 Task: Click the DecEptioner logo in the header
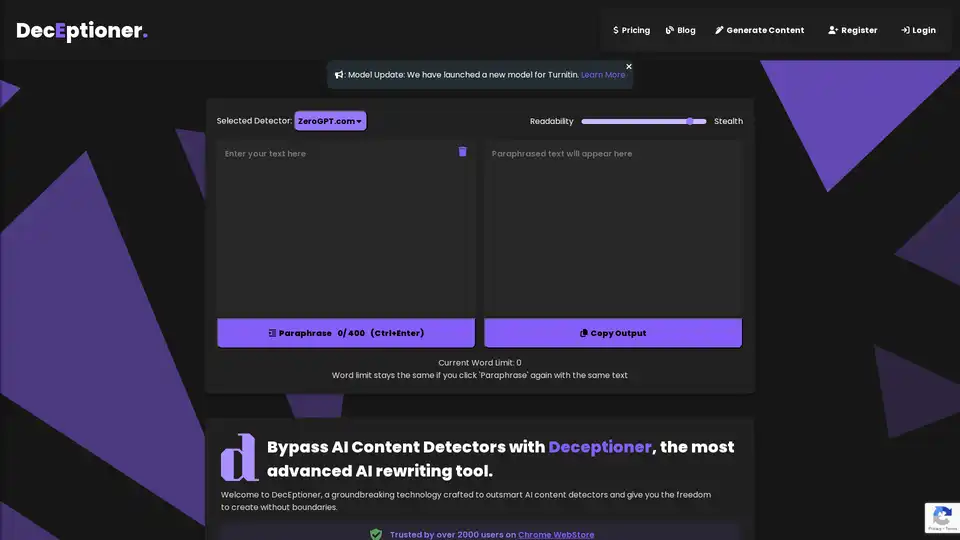[82, 31]
